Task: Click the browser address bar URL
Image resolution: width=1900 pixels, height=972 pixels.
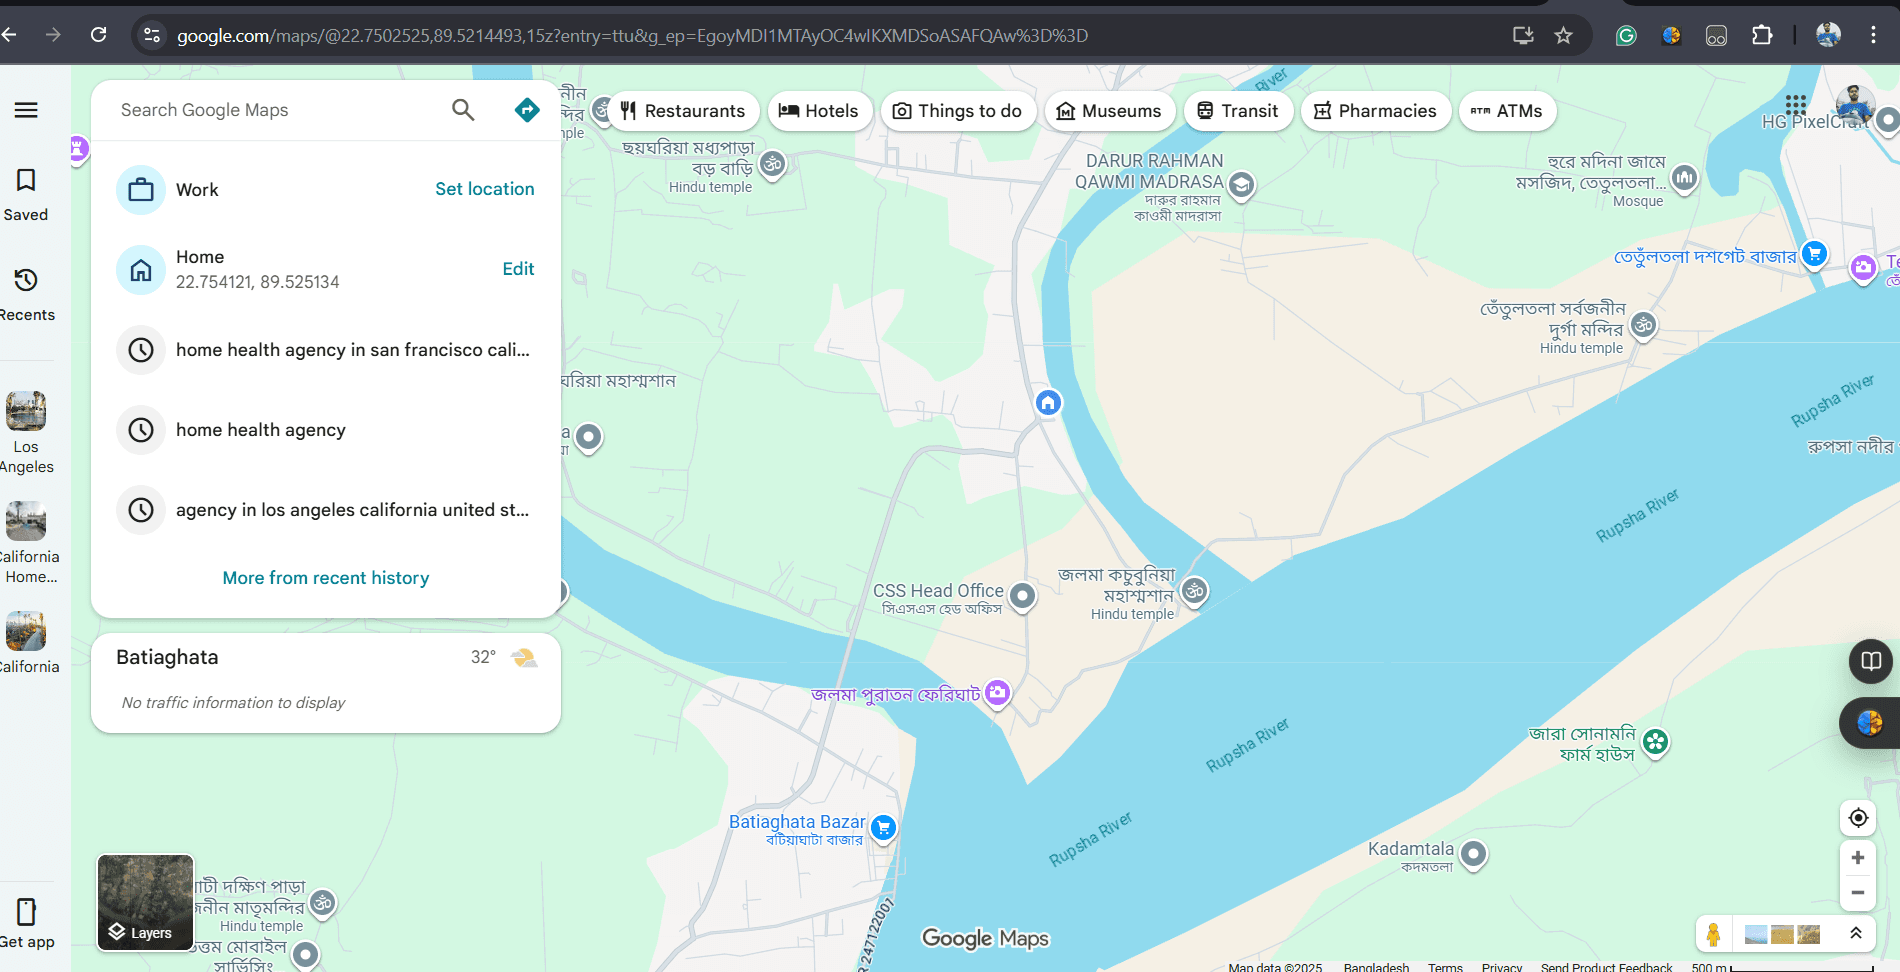Action: point(632,36)
